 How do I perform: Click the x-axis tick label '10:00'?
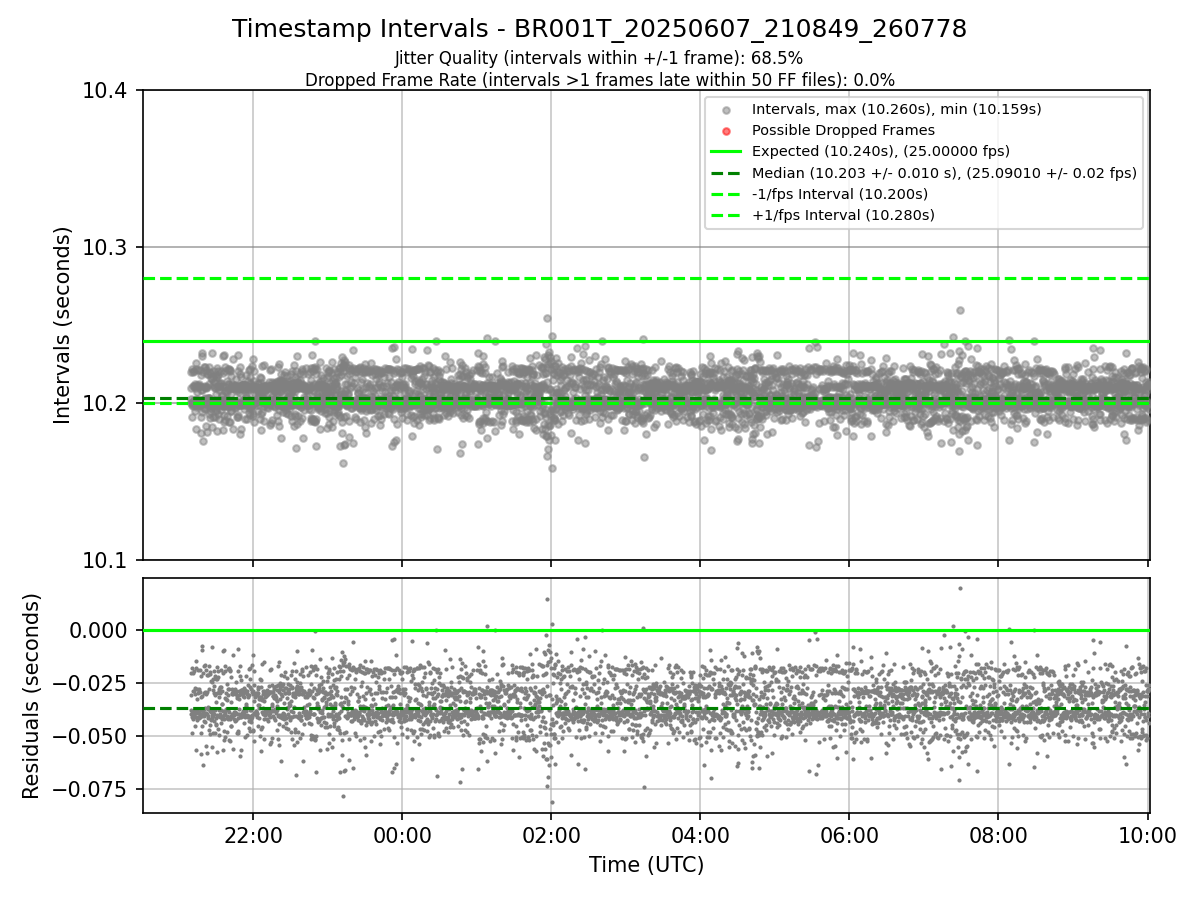pyautogui.click(x=1147, y=835)
